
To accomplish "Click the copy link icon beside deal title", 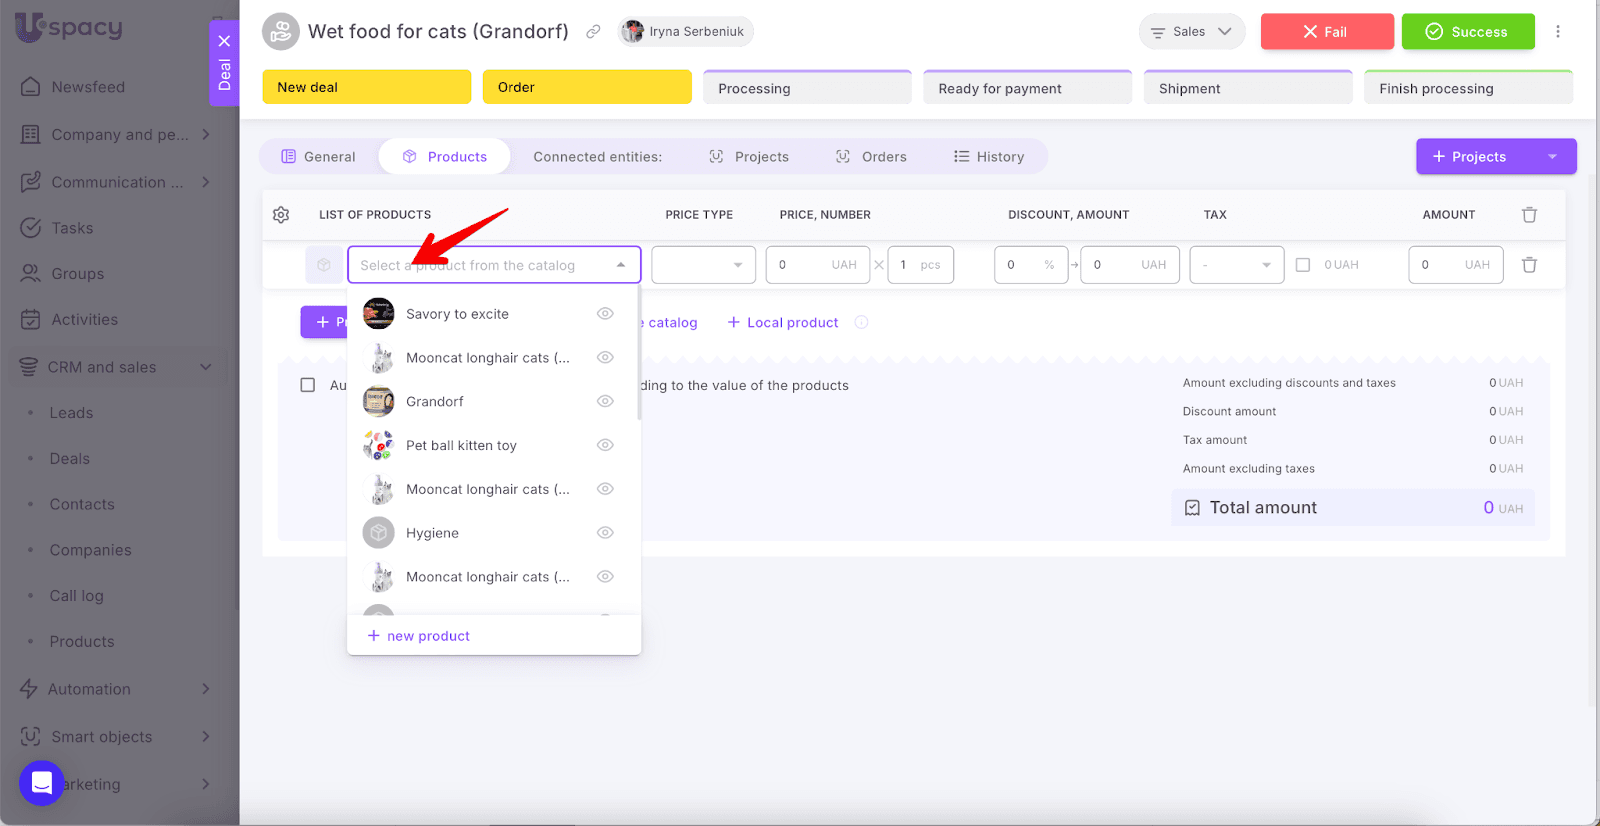I will click(593, 32).
